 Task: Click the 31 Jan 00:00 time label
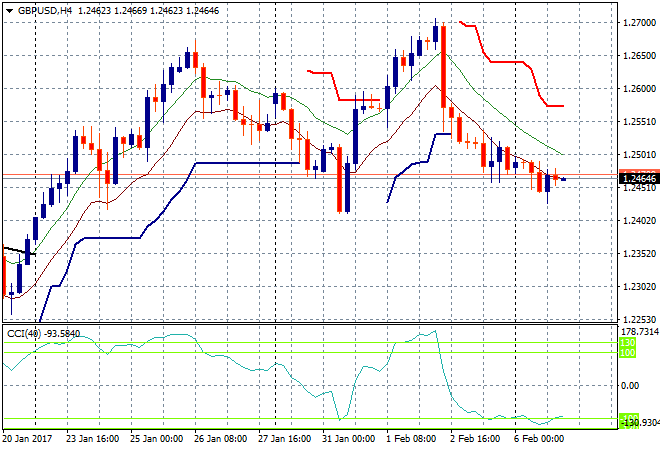point(349,439)
